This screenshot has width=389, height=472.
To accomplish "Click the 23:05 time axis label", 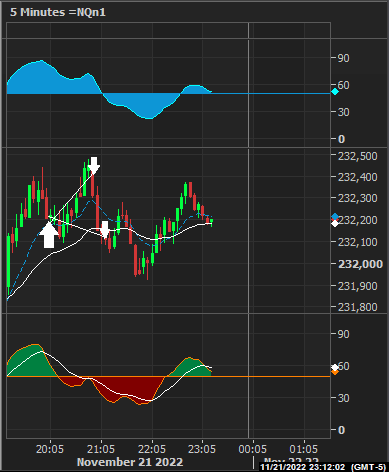I will [202, 449].
